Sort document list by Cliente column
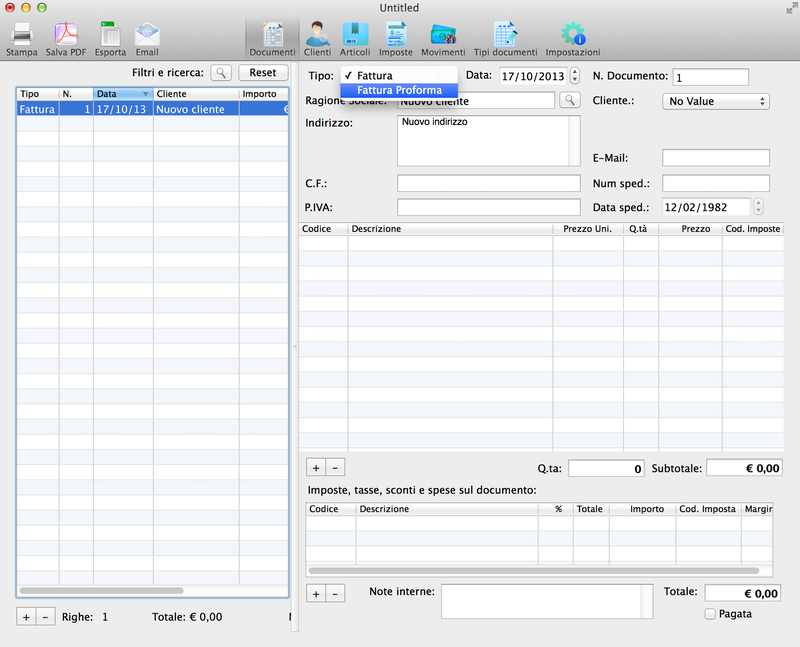This screenshot has width=800, height=647. coord(196,94)
